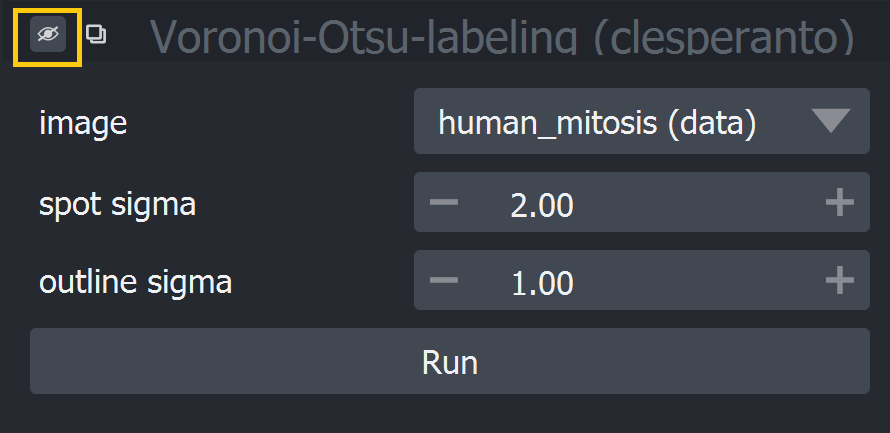Image resolution: width=890 pixels, height=433 pixels.
Task: Click the triangle arrow of the image dropdown
Action: click(x=830, y=120)
